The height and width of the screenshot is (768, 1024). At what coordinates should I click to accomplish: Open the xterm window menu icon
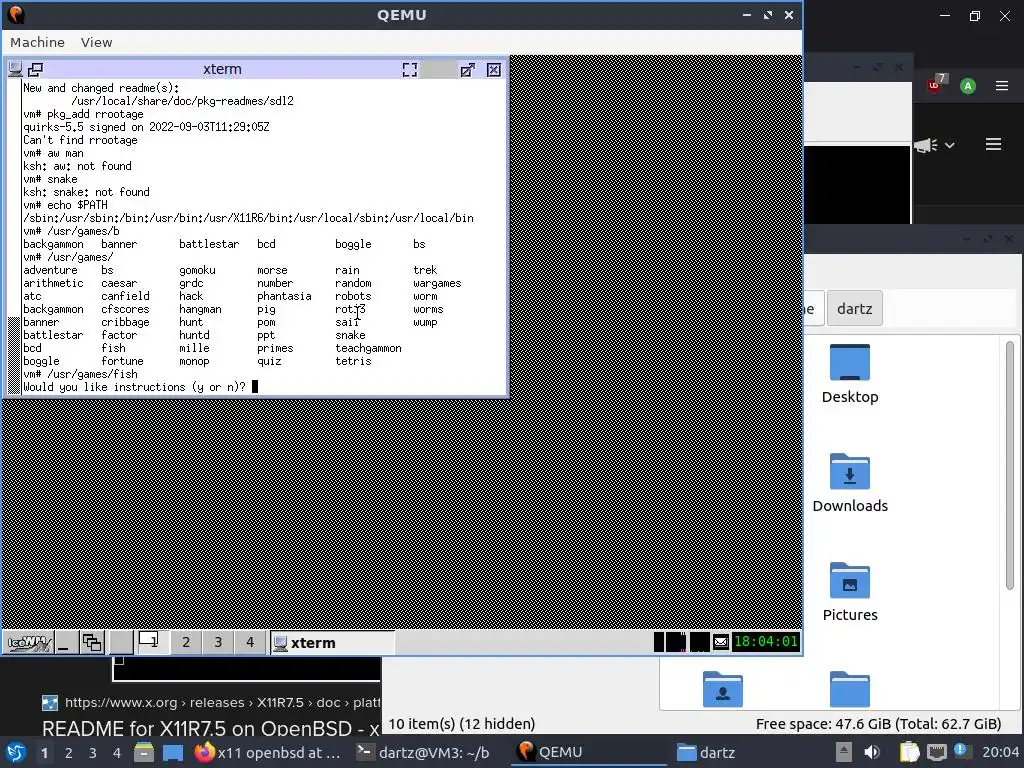point(15,69)
